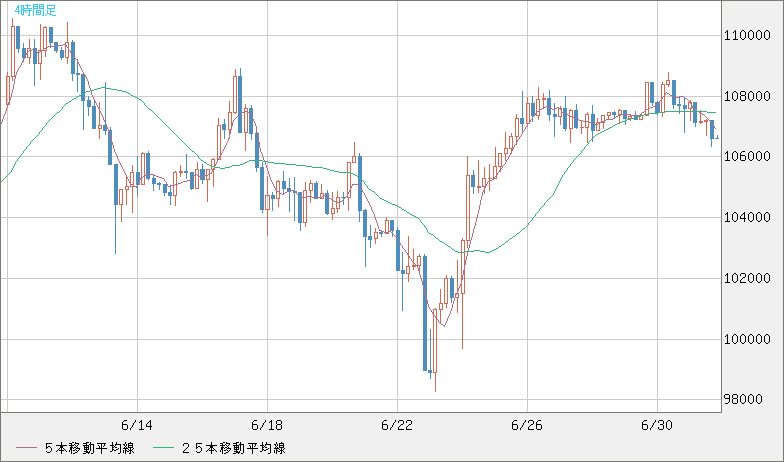Click the green legend line for 25本移動平均線
The height and width of the screenshot is (462, 784).
point(164,448)
